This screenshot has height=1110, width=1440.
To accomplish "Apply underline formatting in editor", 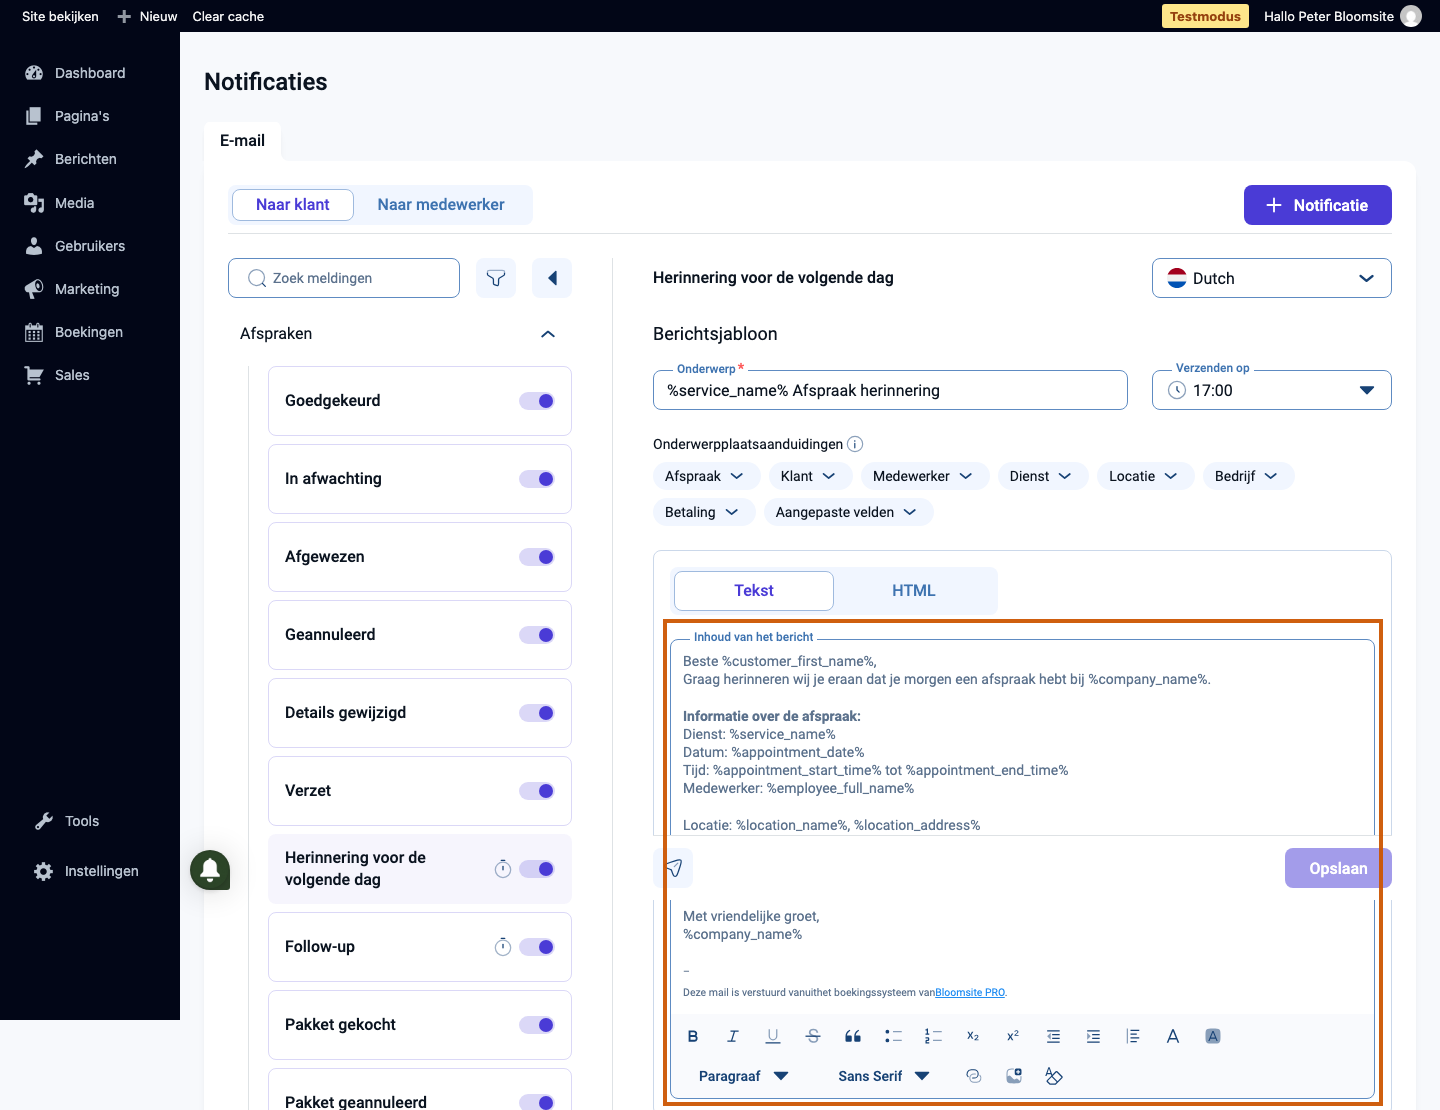I will tap(773, 1036).
